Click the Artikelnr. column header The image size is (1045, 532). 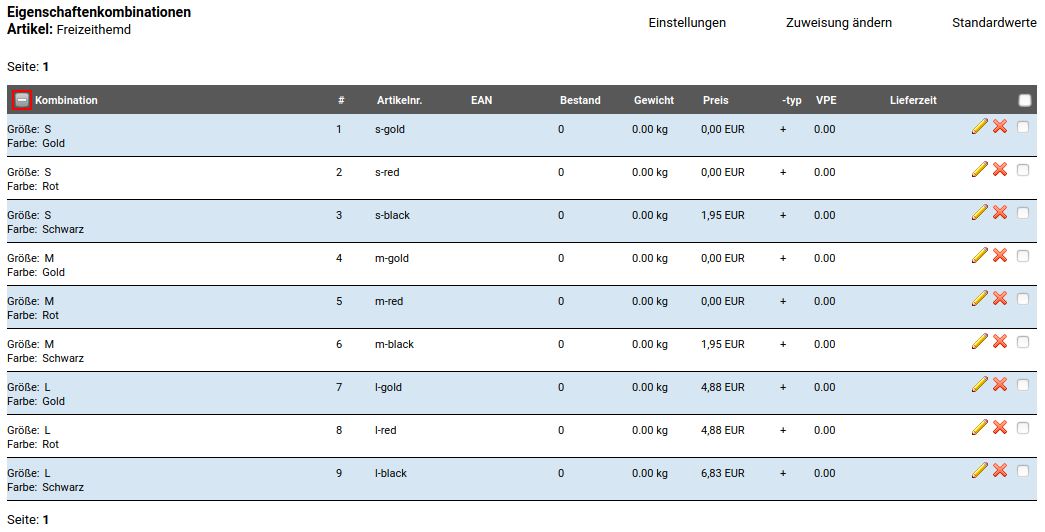400,100
